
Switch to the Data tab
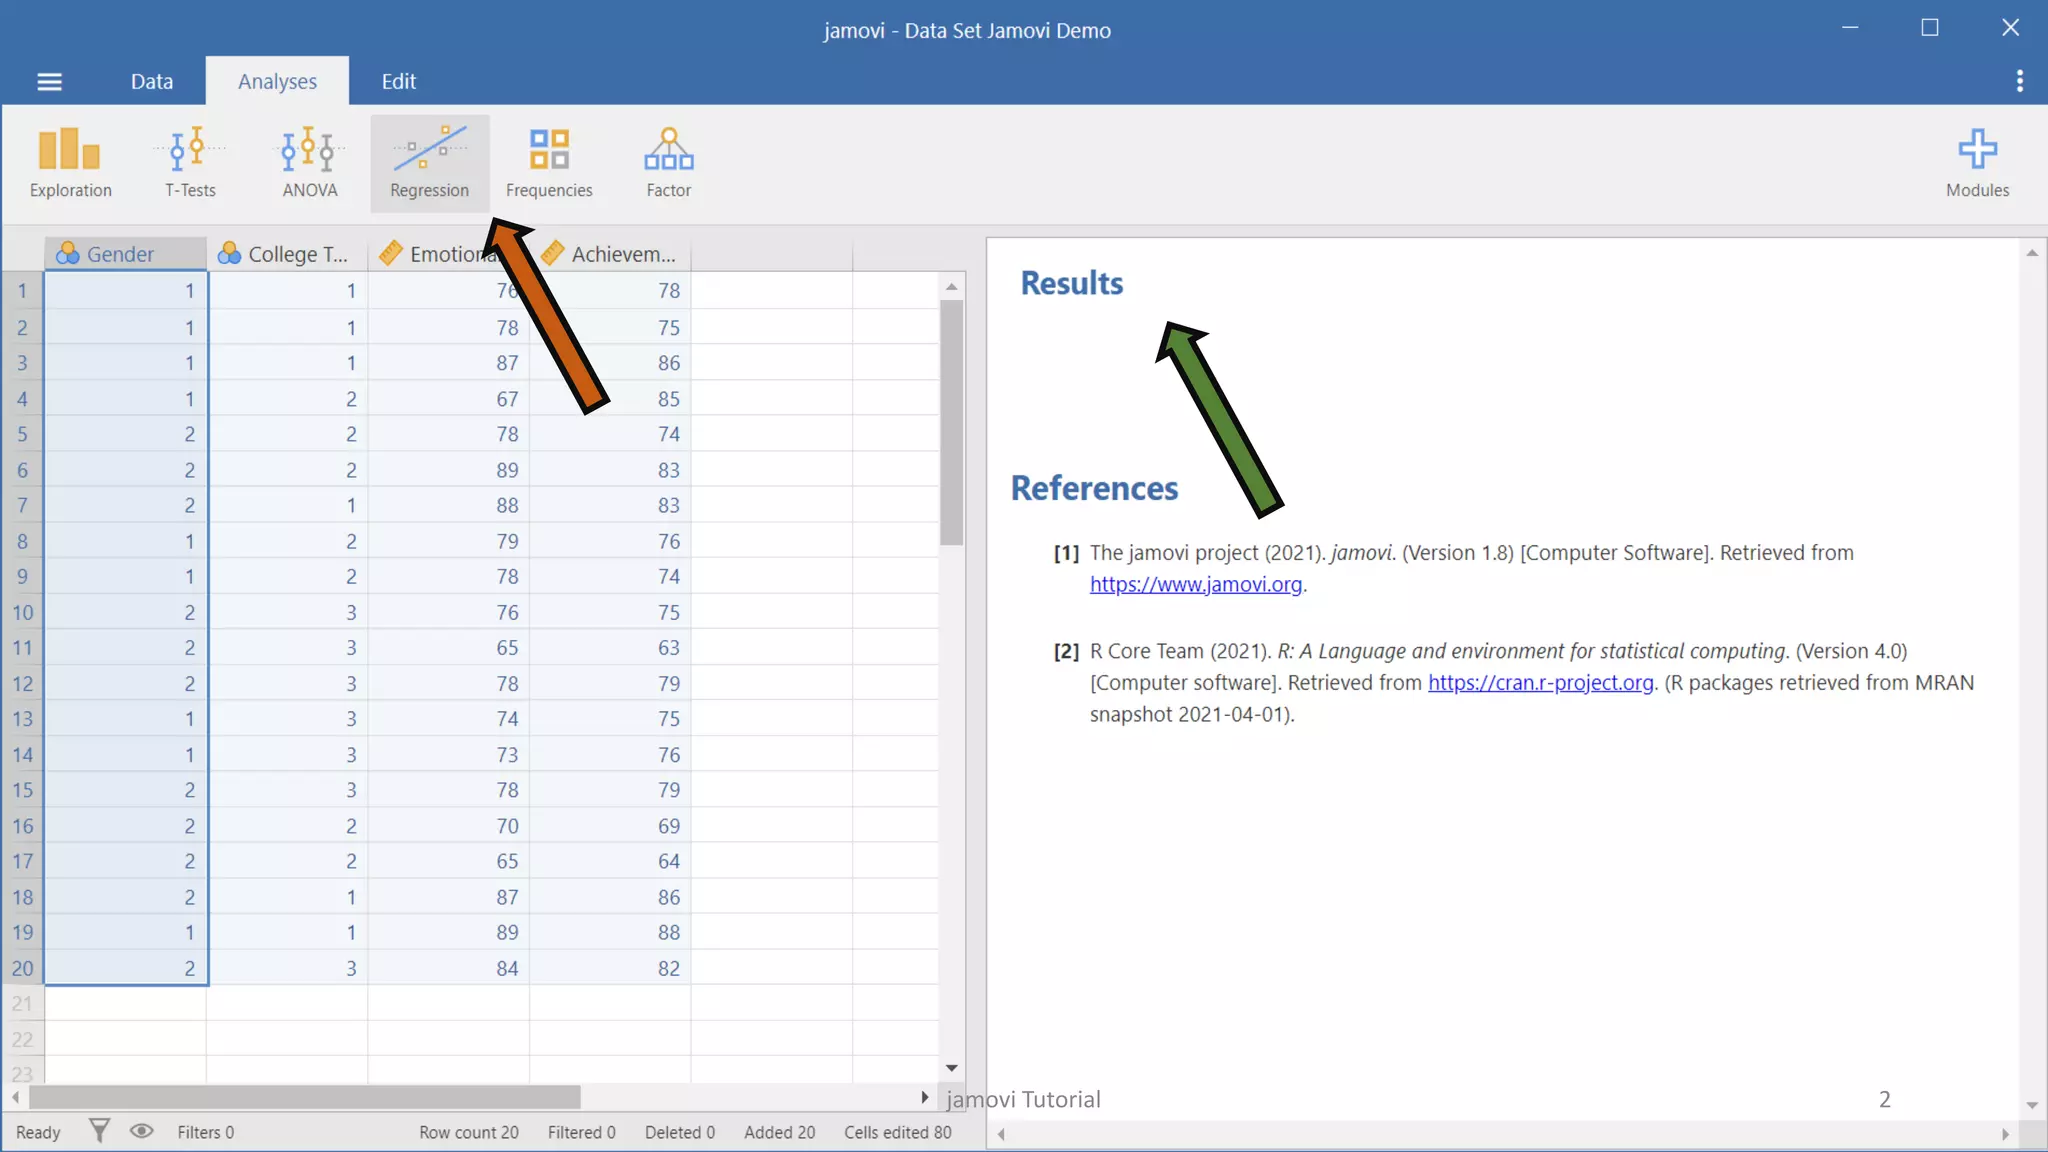(152, 82)
